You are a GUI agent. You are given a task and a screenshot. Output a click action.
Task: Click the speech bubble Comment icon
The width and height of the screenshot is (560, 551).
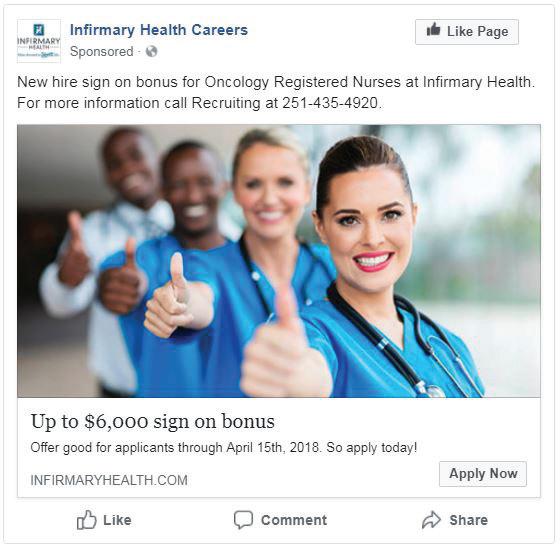tap(243, 520)
